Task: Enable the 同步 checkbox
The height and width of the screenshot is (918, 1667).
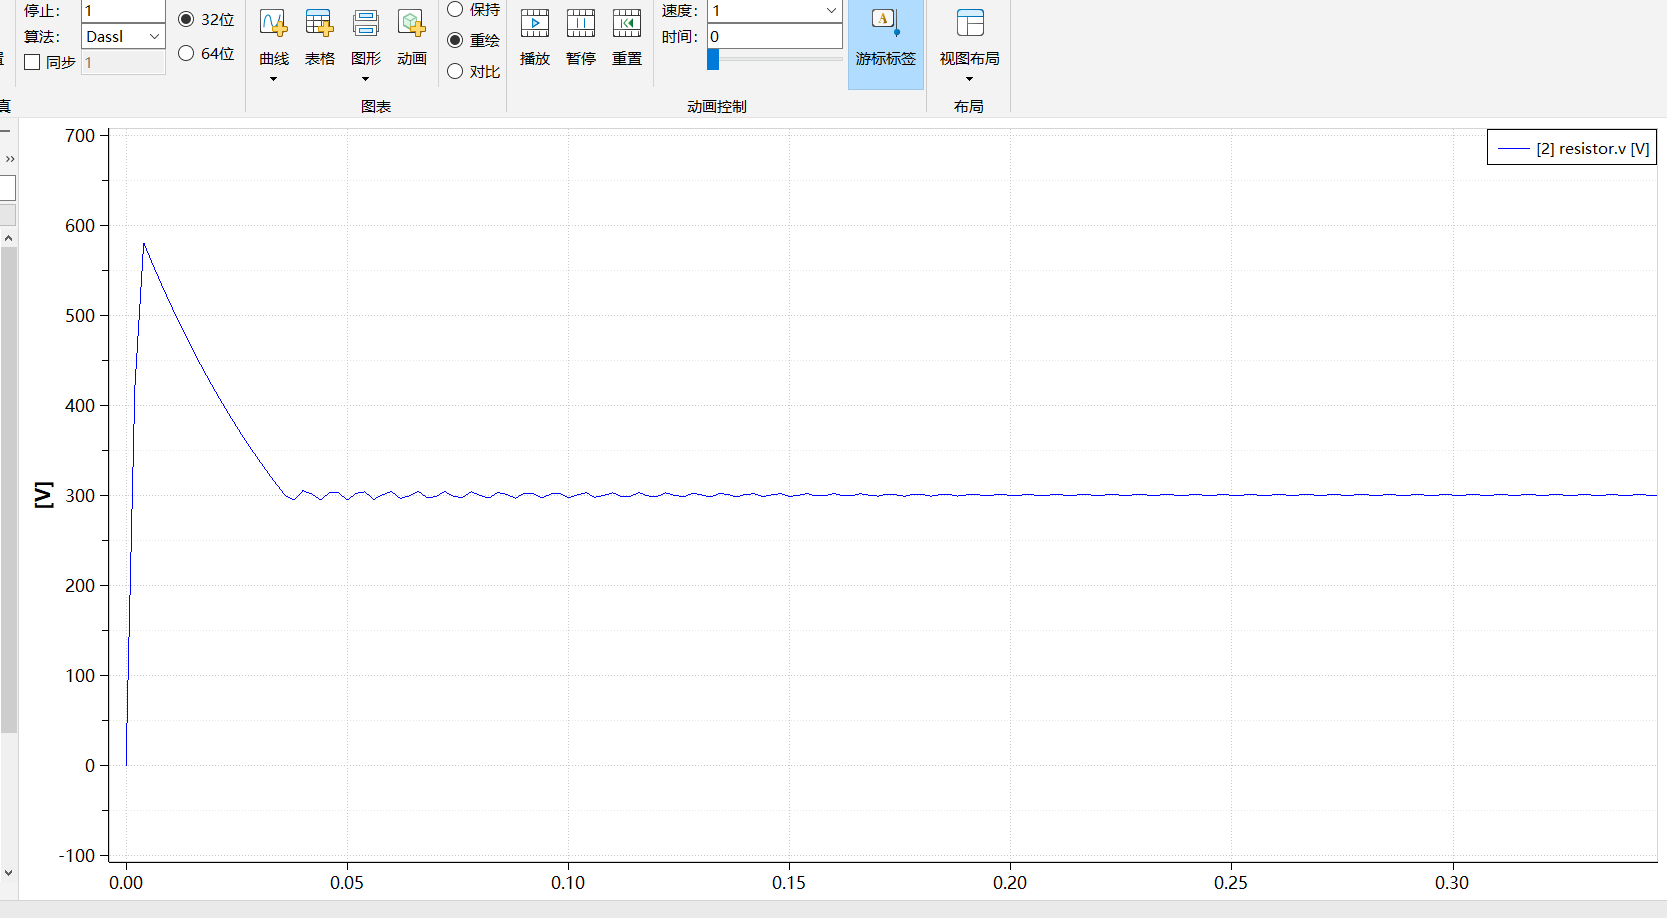Action: click(x=32, y=62)
